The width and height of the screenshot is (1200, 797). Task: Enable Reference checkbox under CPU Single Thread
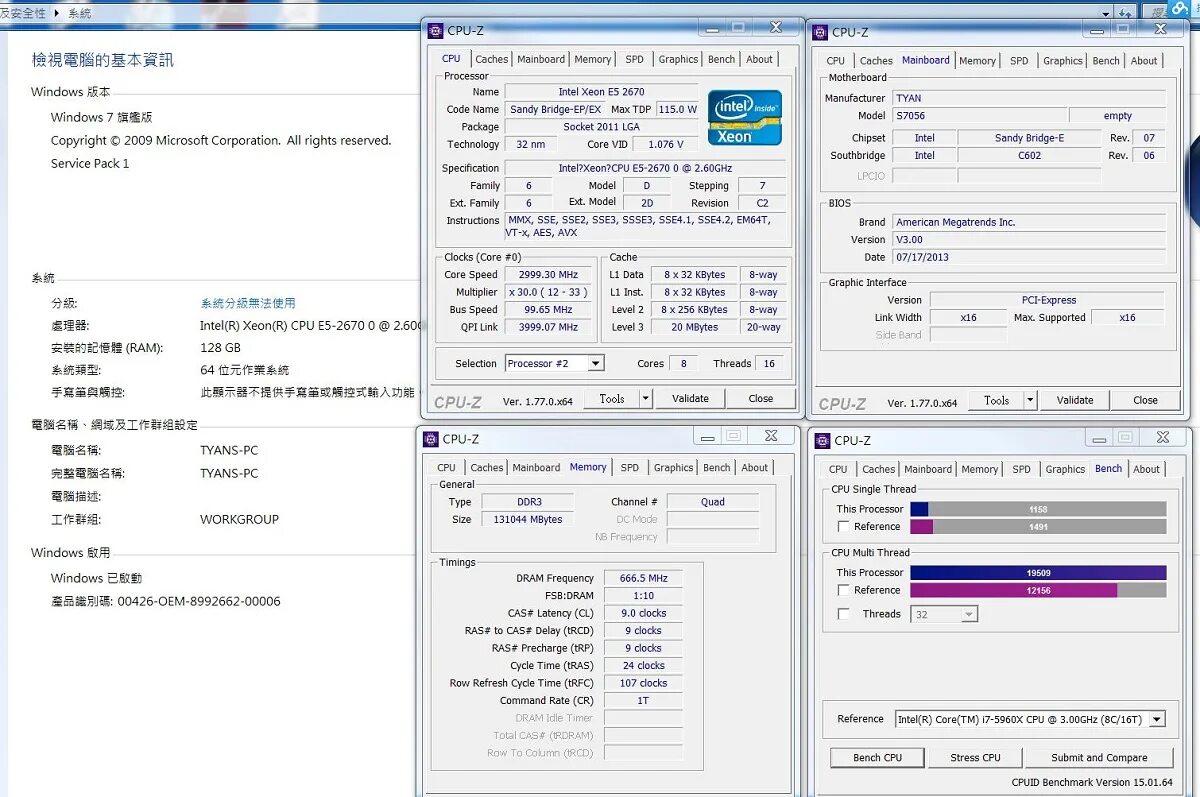(x=844, y=526)
